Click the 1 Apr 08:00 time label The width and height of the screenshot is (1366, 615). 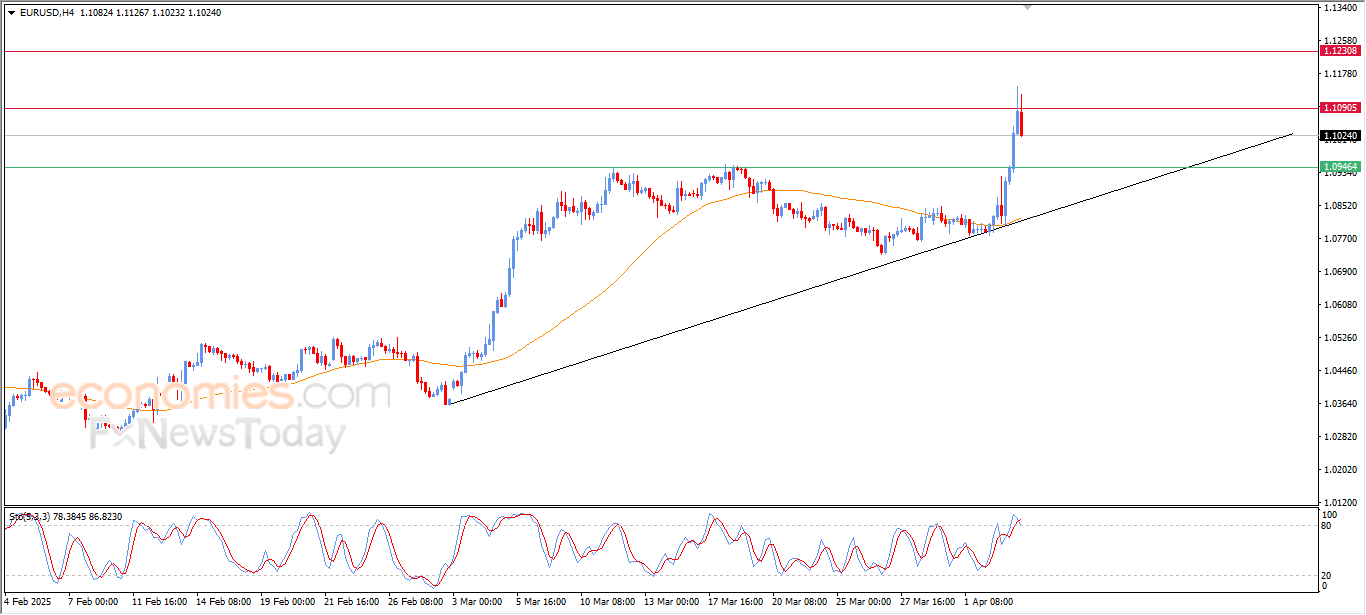[989, 602]
